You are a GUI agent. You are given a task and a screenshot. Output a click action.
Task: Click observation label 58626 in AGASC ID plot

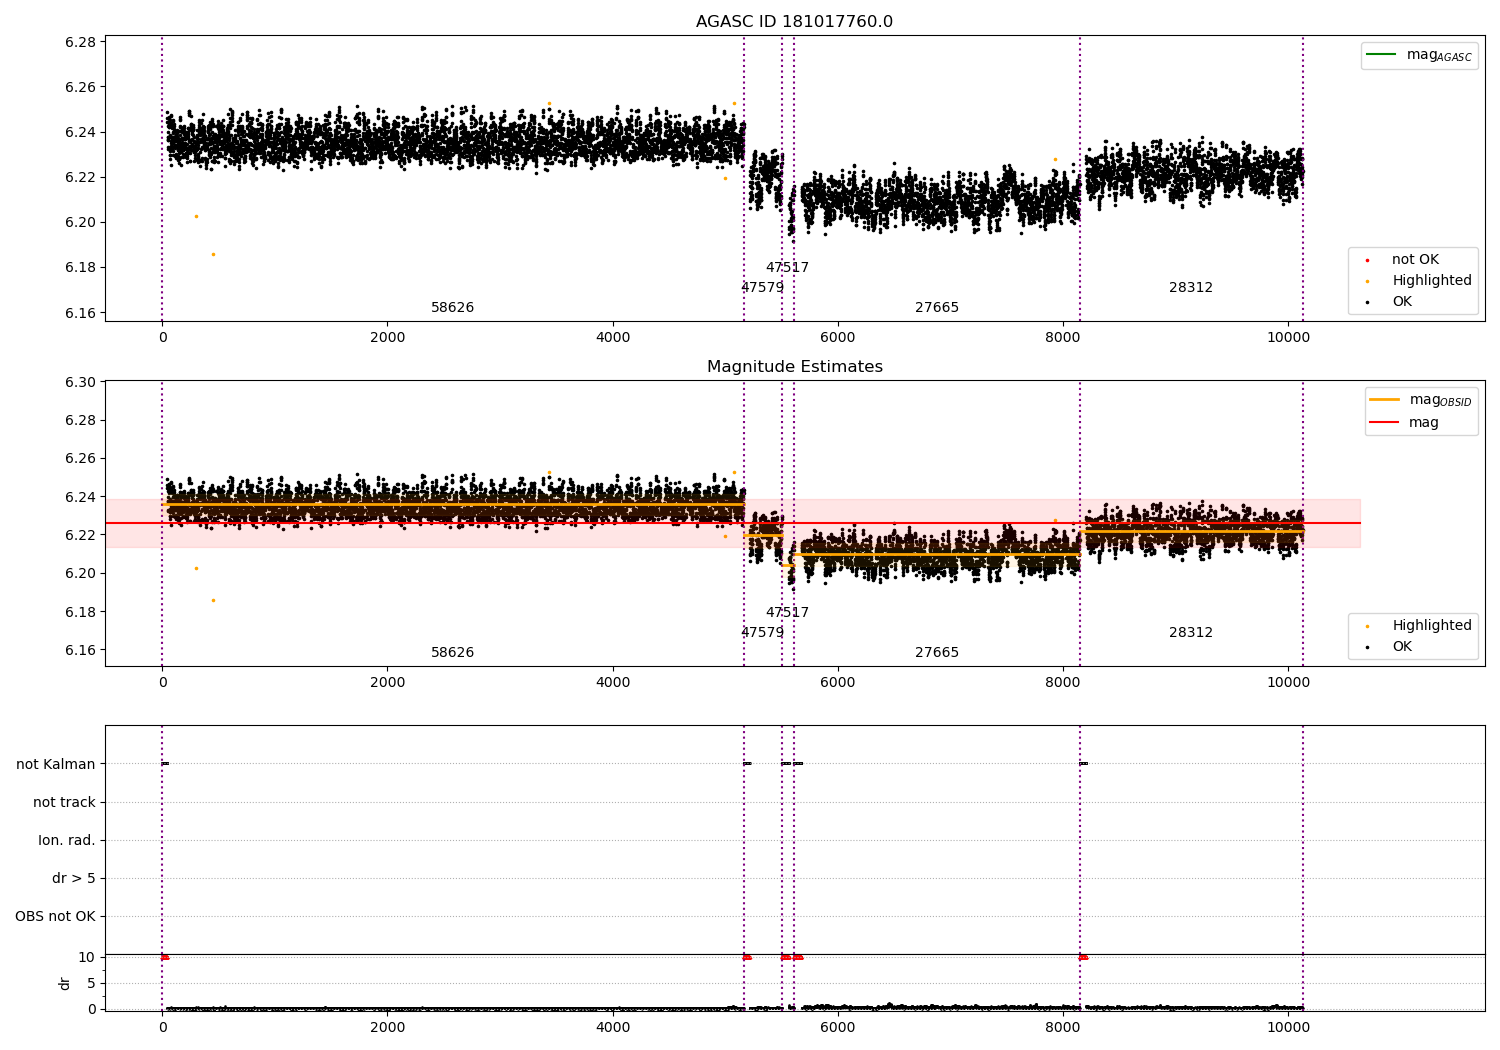(452, 308)
